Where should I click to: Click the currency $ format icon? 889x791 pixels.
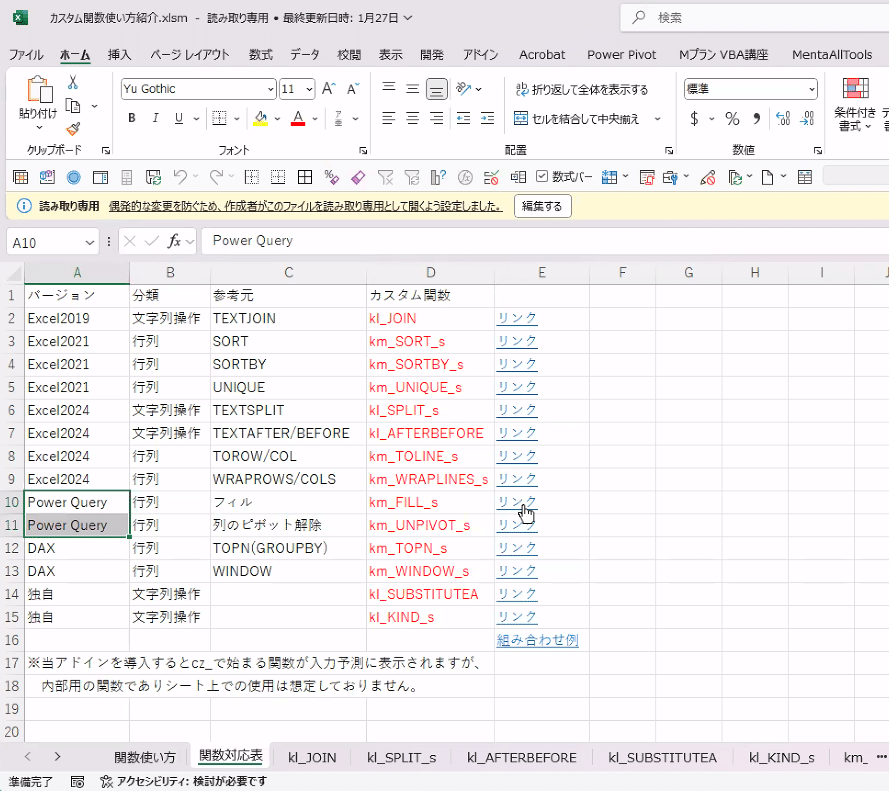[x=694, y=119]
